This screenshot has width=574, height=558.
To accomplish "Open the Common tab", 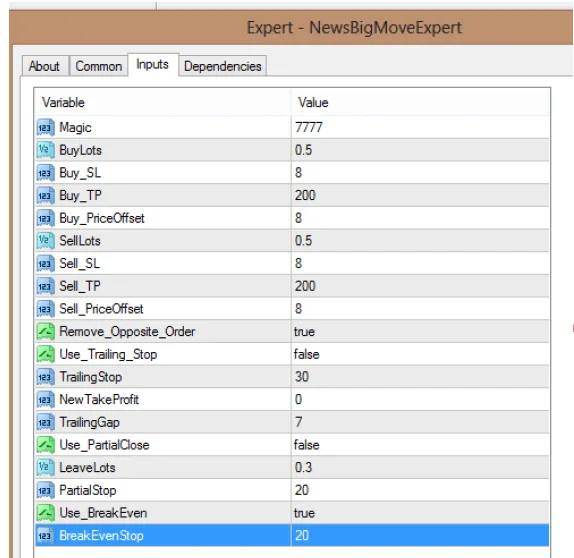I will (x=98, y=66).
